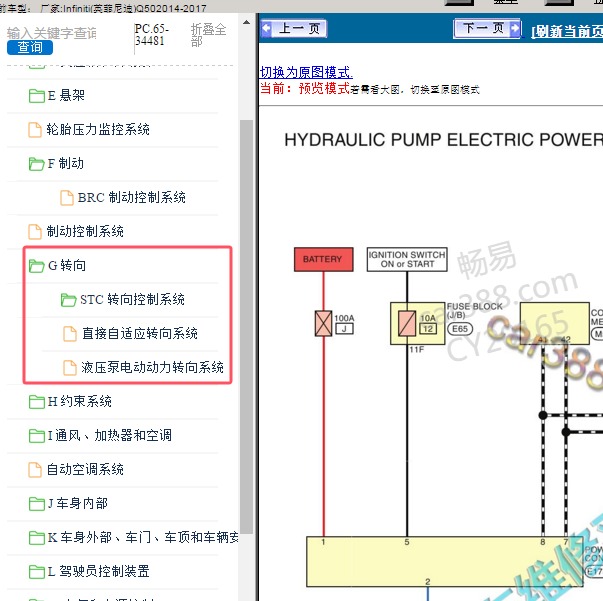Click the 10A fuse symbol in fuse block
This screenshot has height=601, width=603.
tap(407, 323)
